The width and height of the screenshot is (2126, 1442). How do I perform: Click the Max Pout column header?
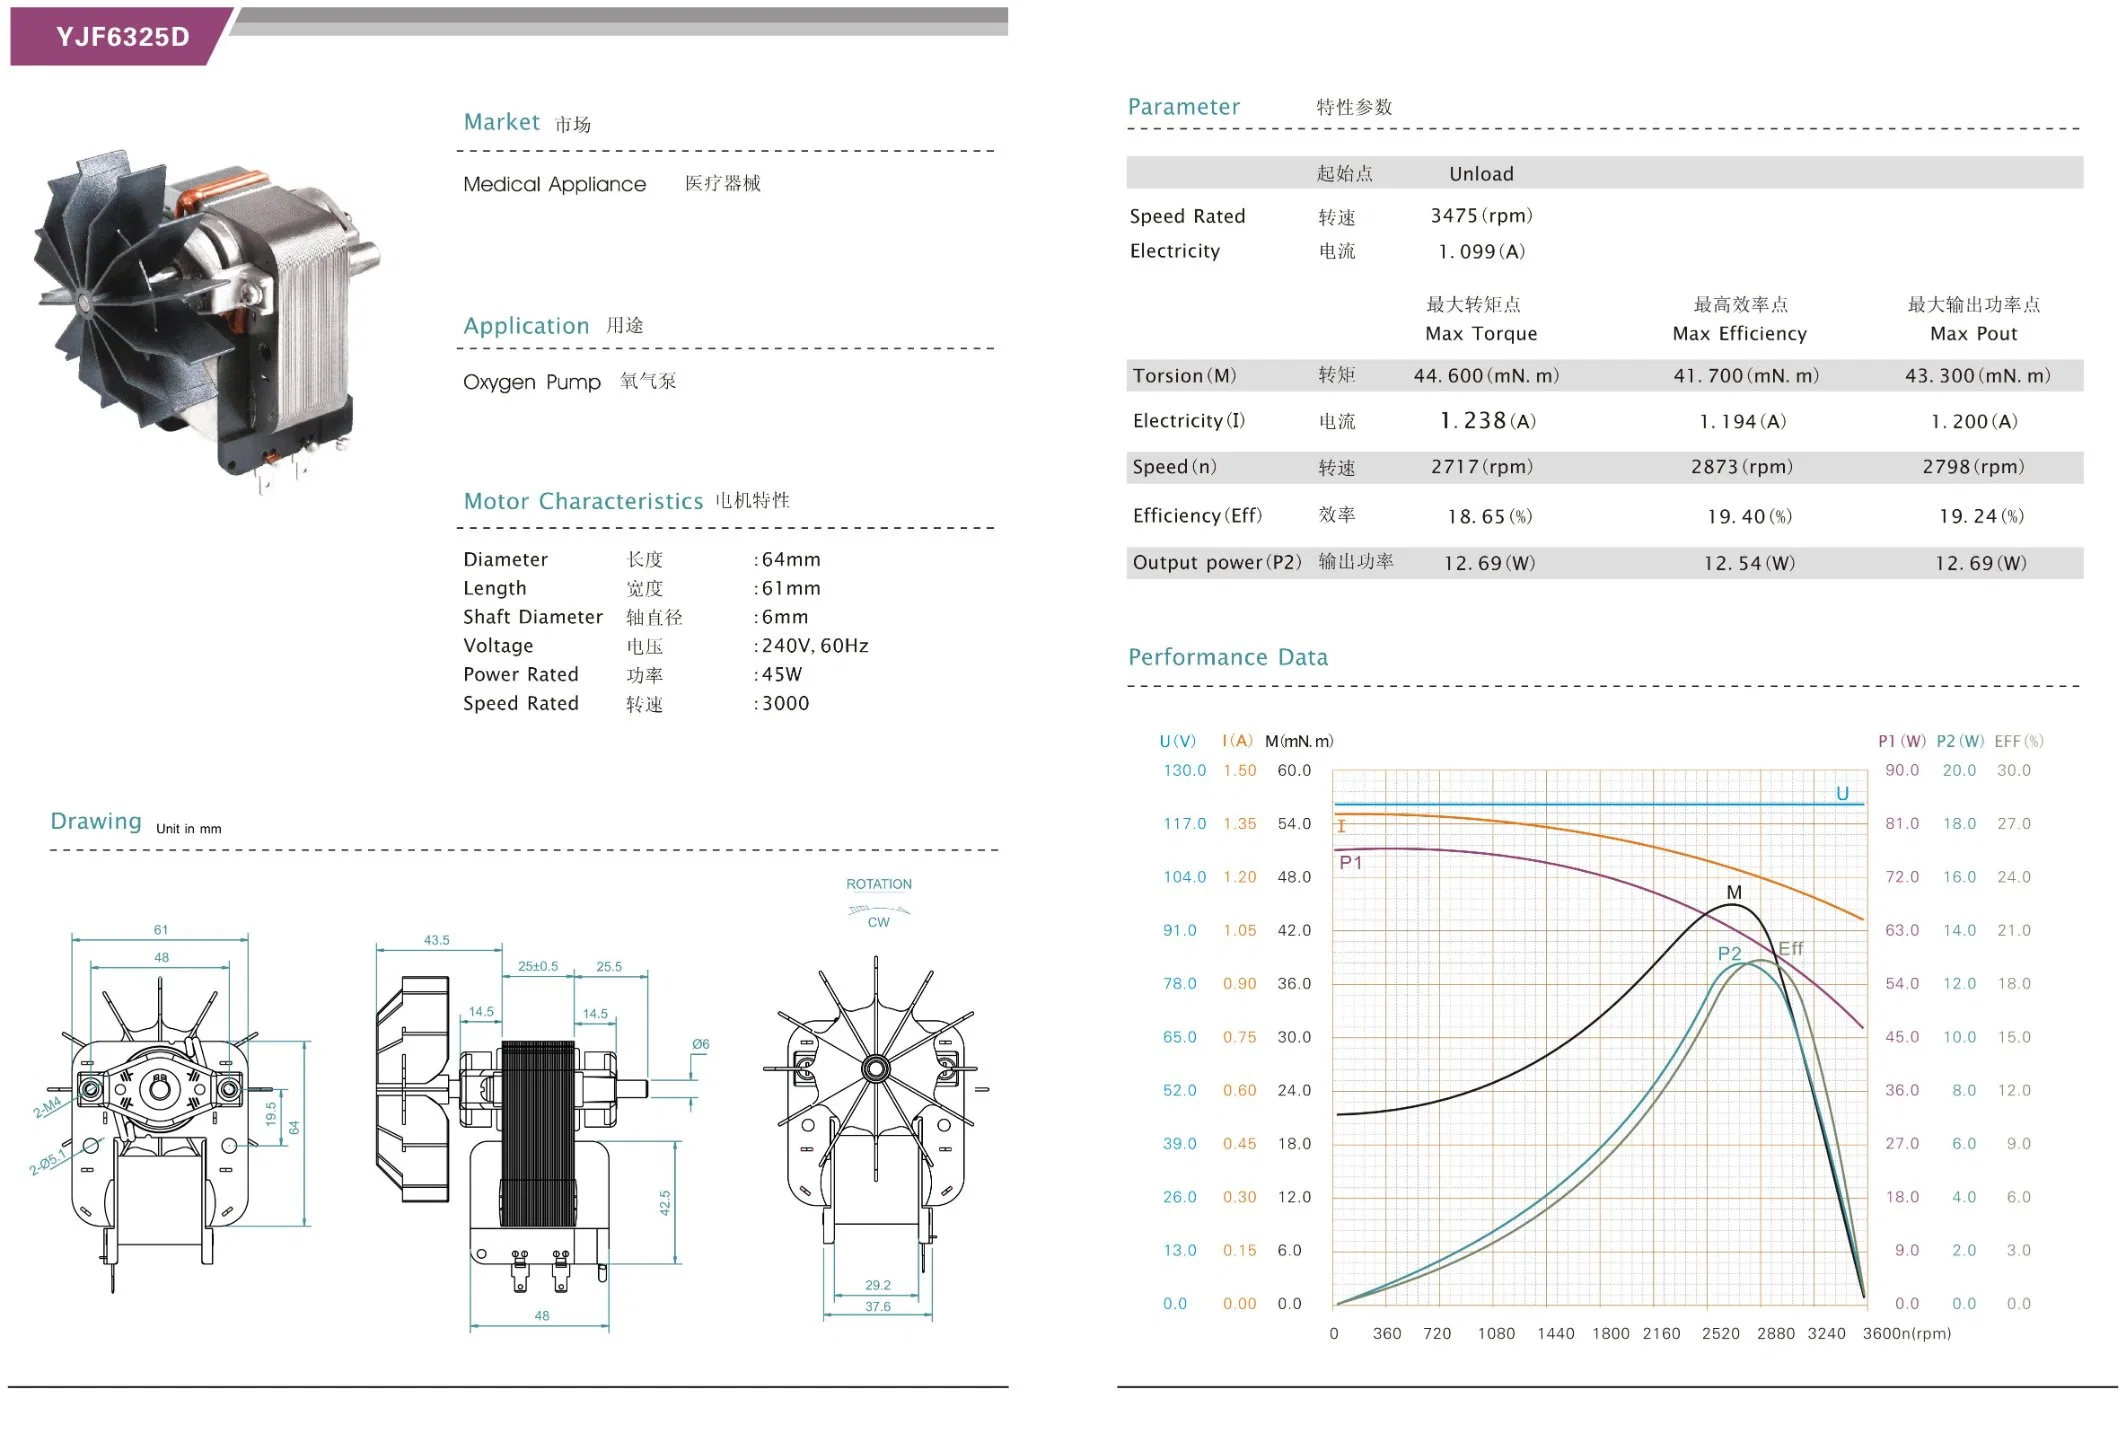pos(1973,334)
